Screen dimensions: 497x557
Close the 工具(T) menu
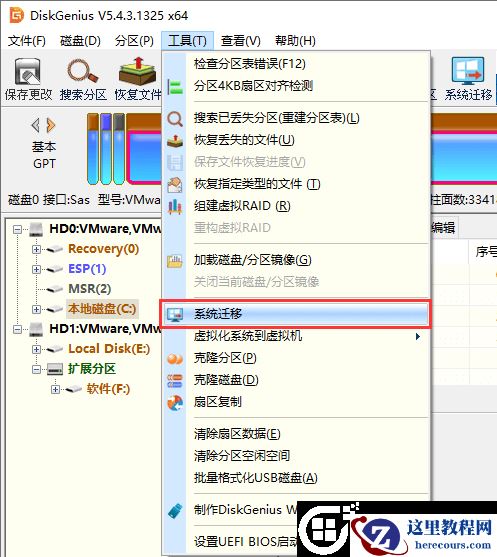(x=187, y=41)
